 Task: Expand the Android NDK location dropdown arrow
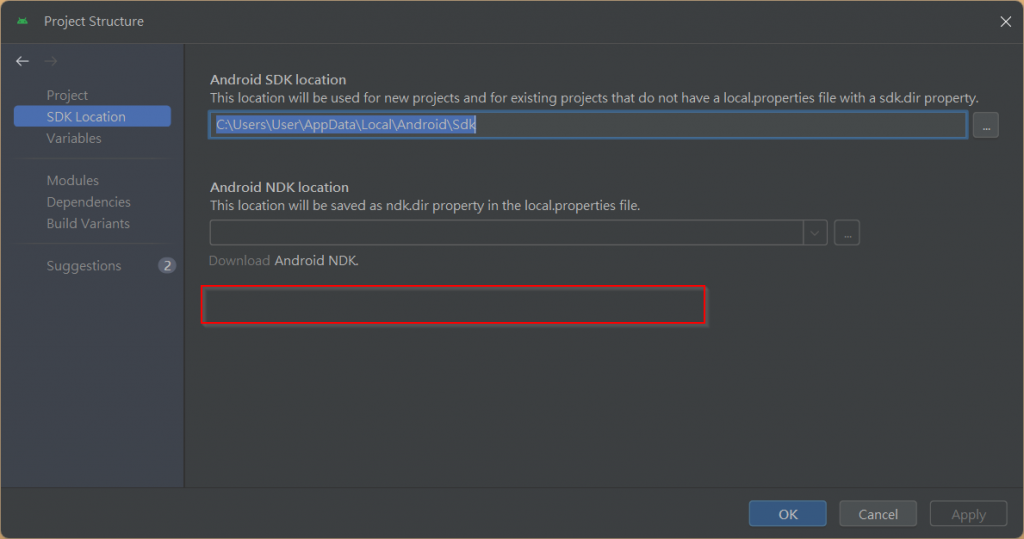815,233
